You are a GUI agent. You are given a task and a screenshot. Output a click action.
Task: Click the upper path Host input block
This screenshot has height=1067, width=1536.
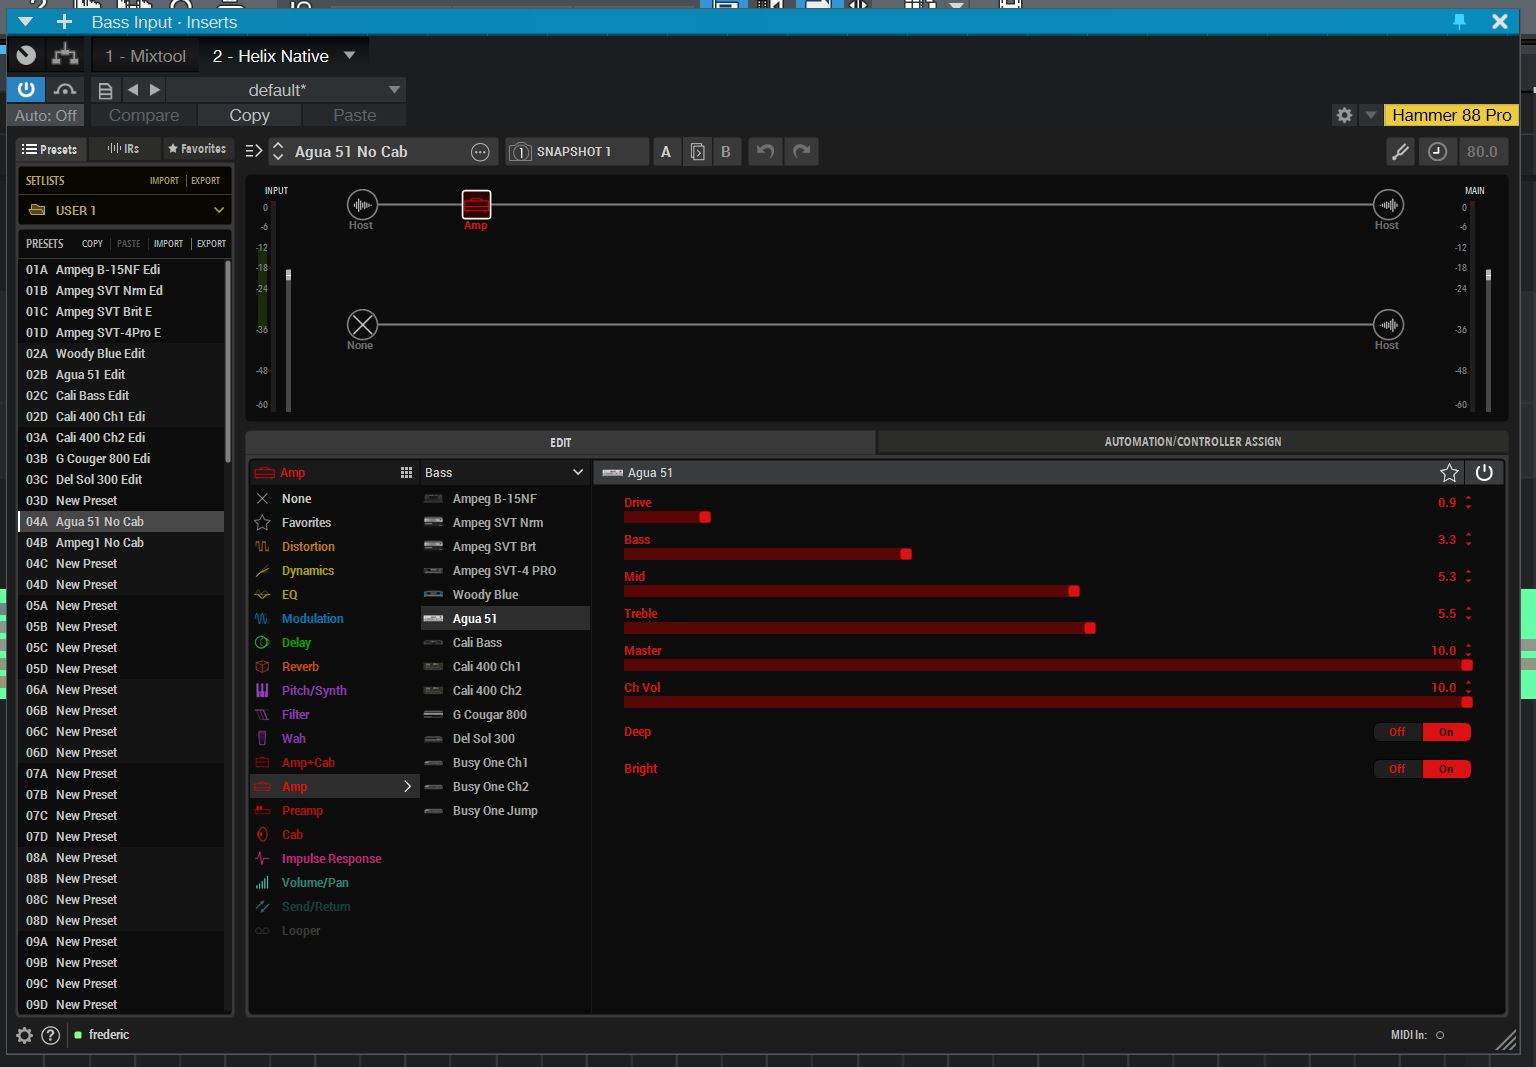click(362, 205)
